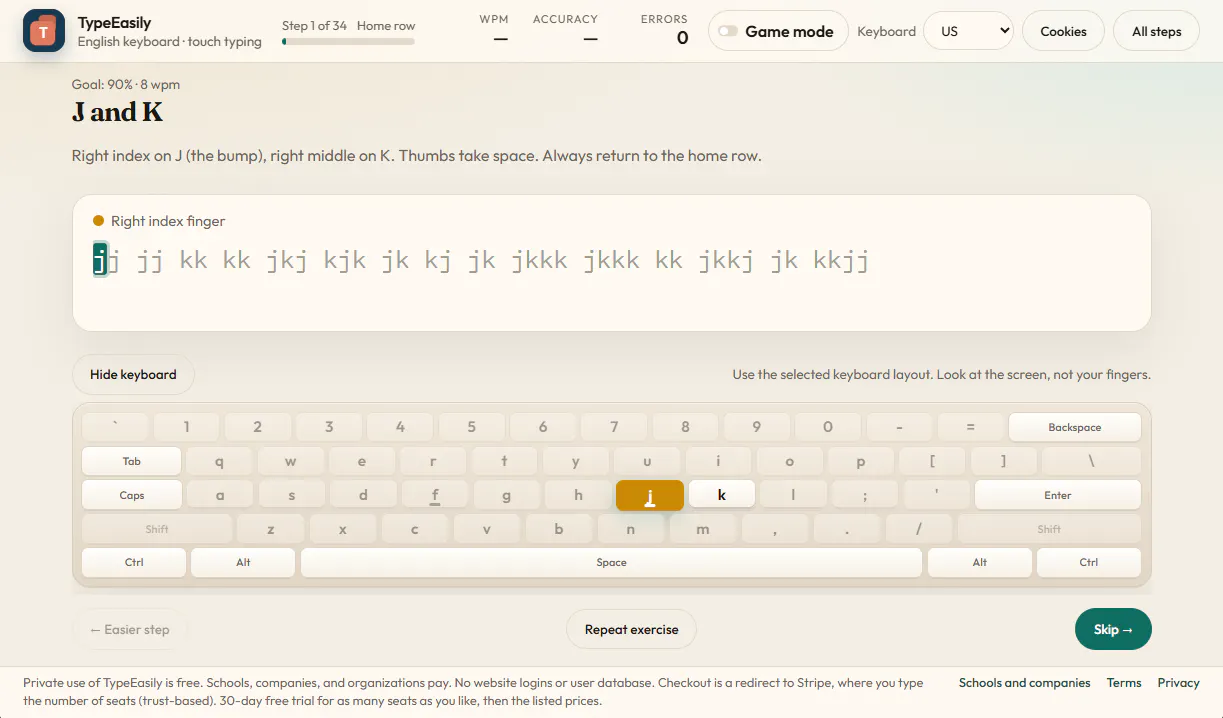Image resolution: width=1223 pixels, height=718 pixels.
Task: Open the All steps list
Action: pos(1157,31)
